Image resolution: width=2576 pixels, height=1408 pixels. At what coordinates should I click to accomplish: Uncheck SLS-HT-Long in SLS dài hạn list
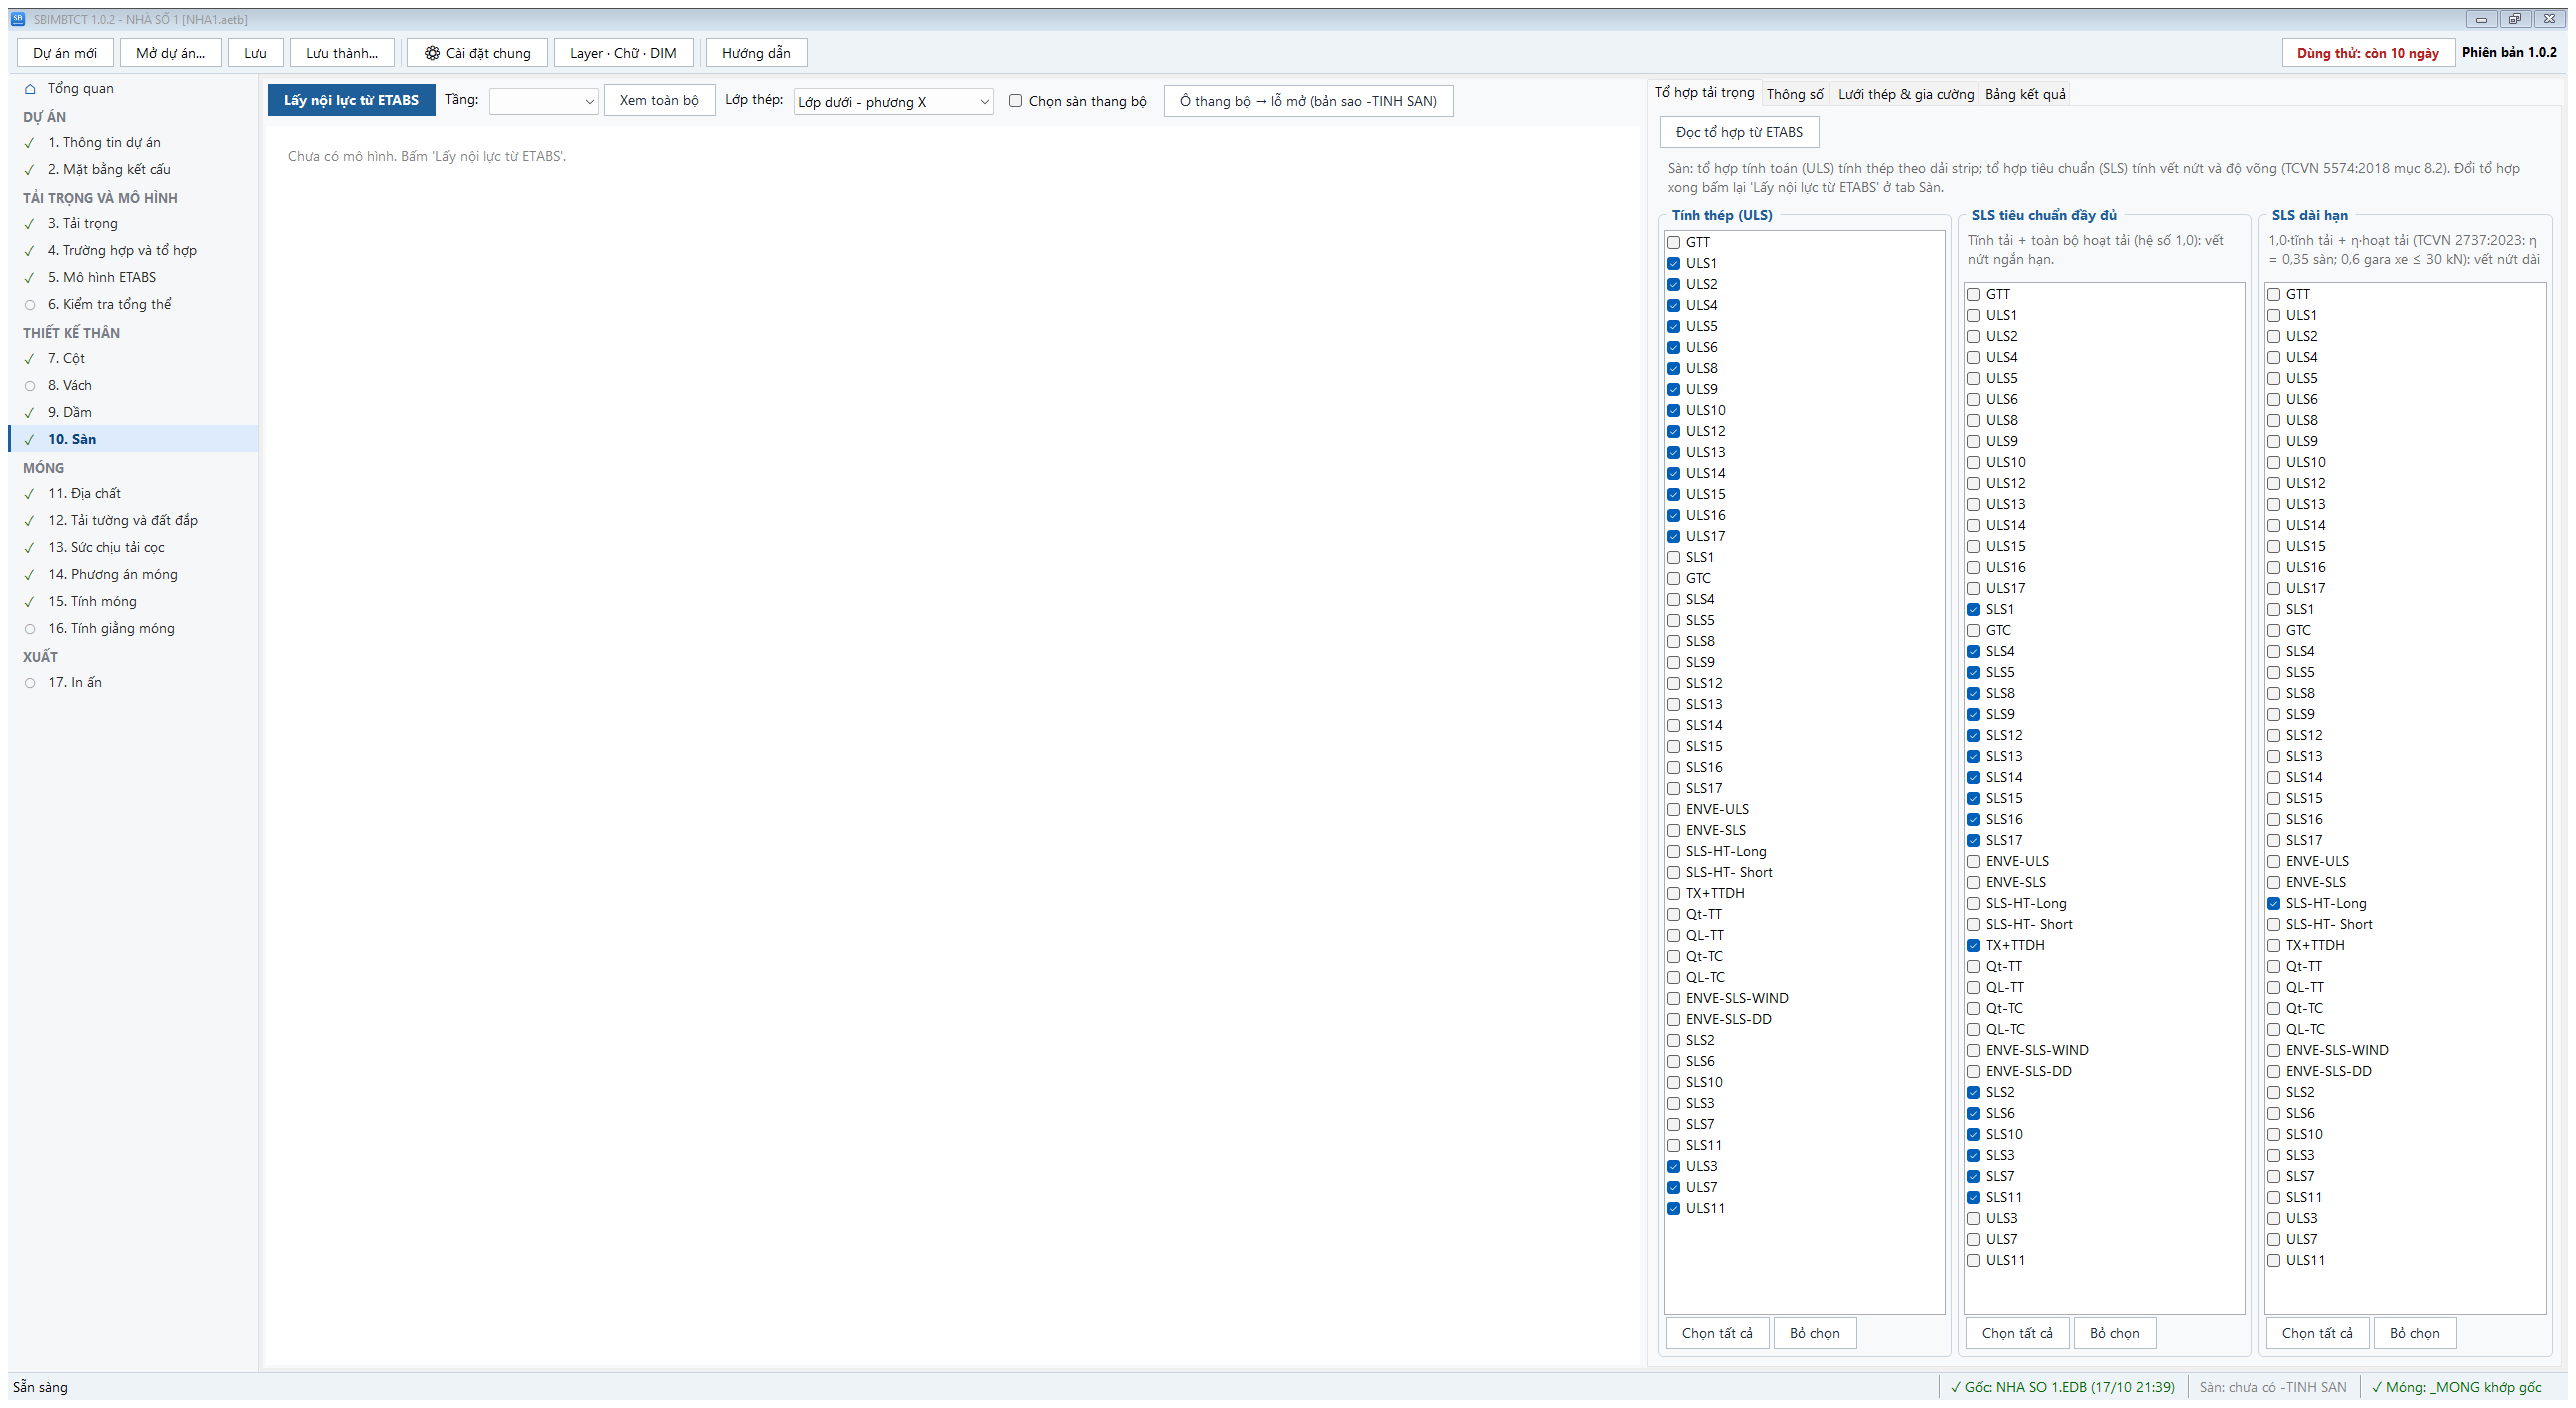click(x=2273, y=903)
